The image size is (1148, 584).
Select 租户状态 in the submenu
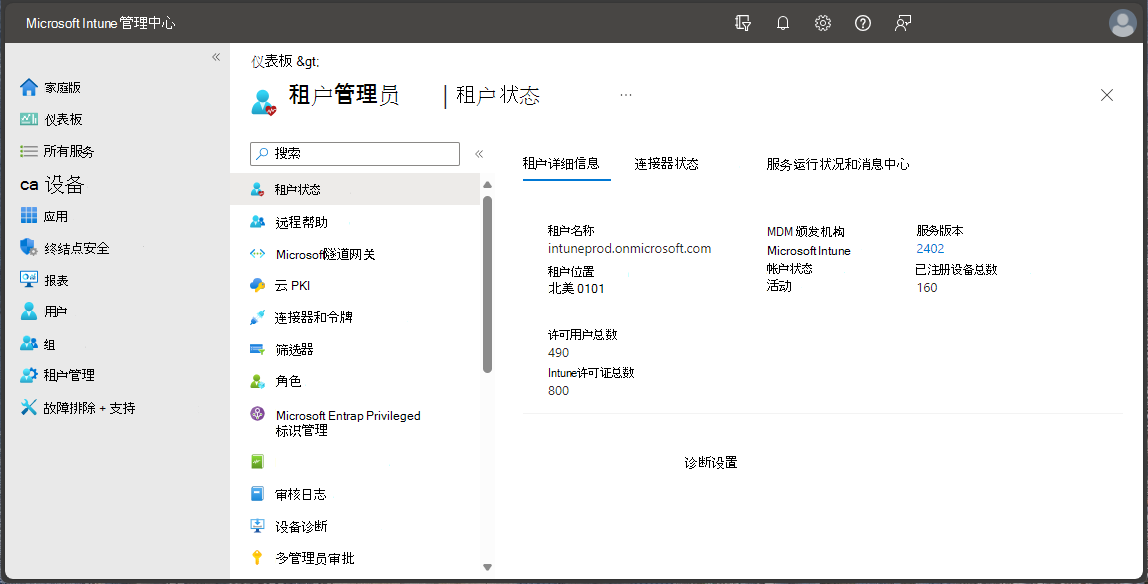pos(355,190)
